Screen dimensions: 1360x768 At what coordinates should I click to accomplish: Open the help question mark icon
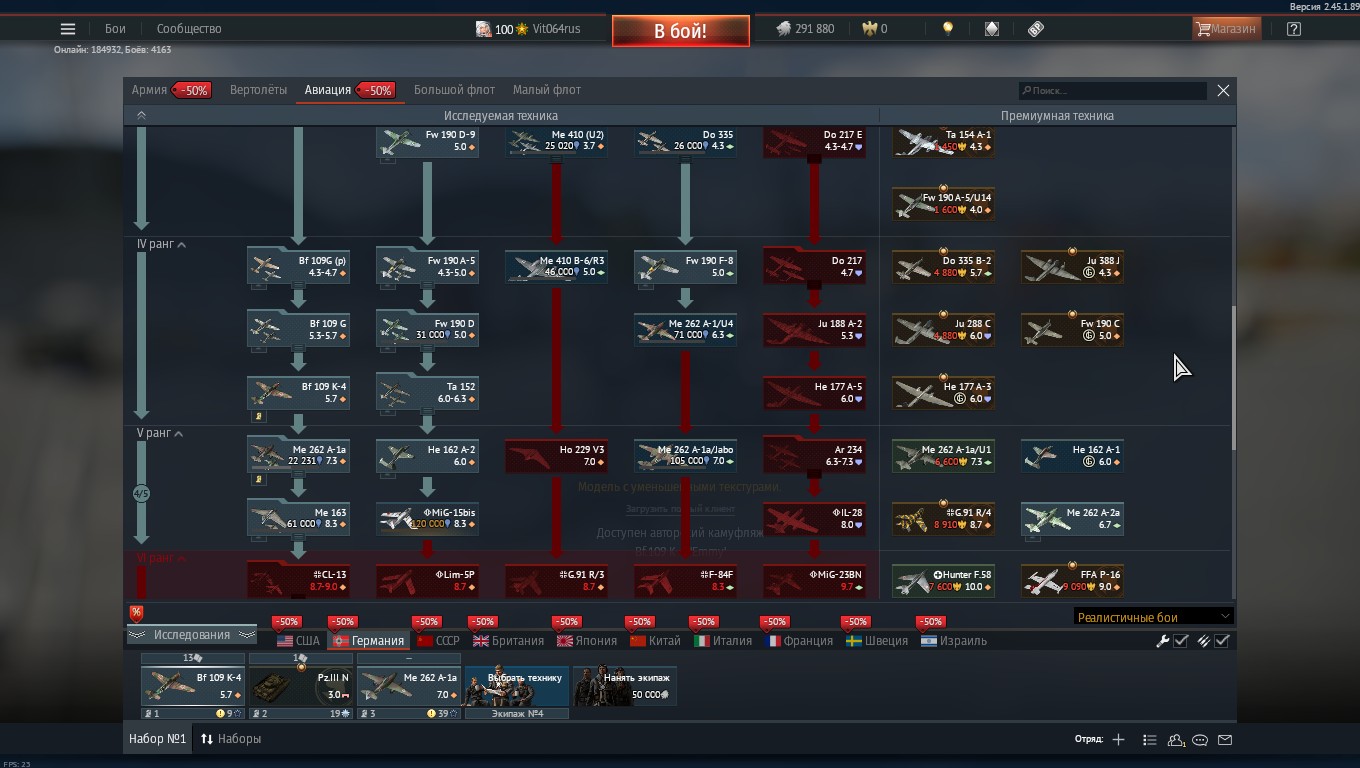pos(1294,29)
